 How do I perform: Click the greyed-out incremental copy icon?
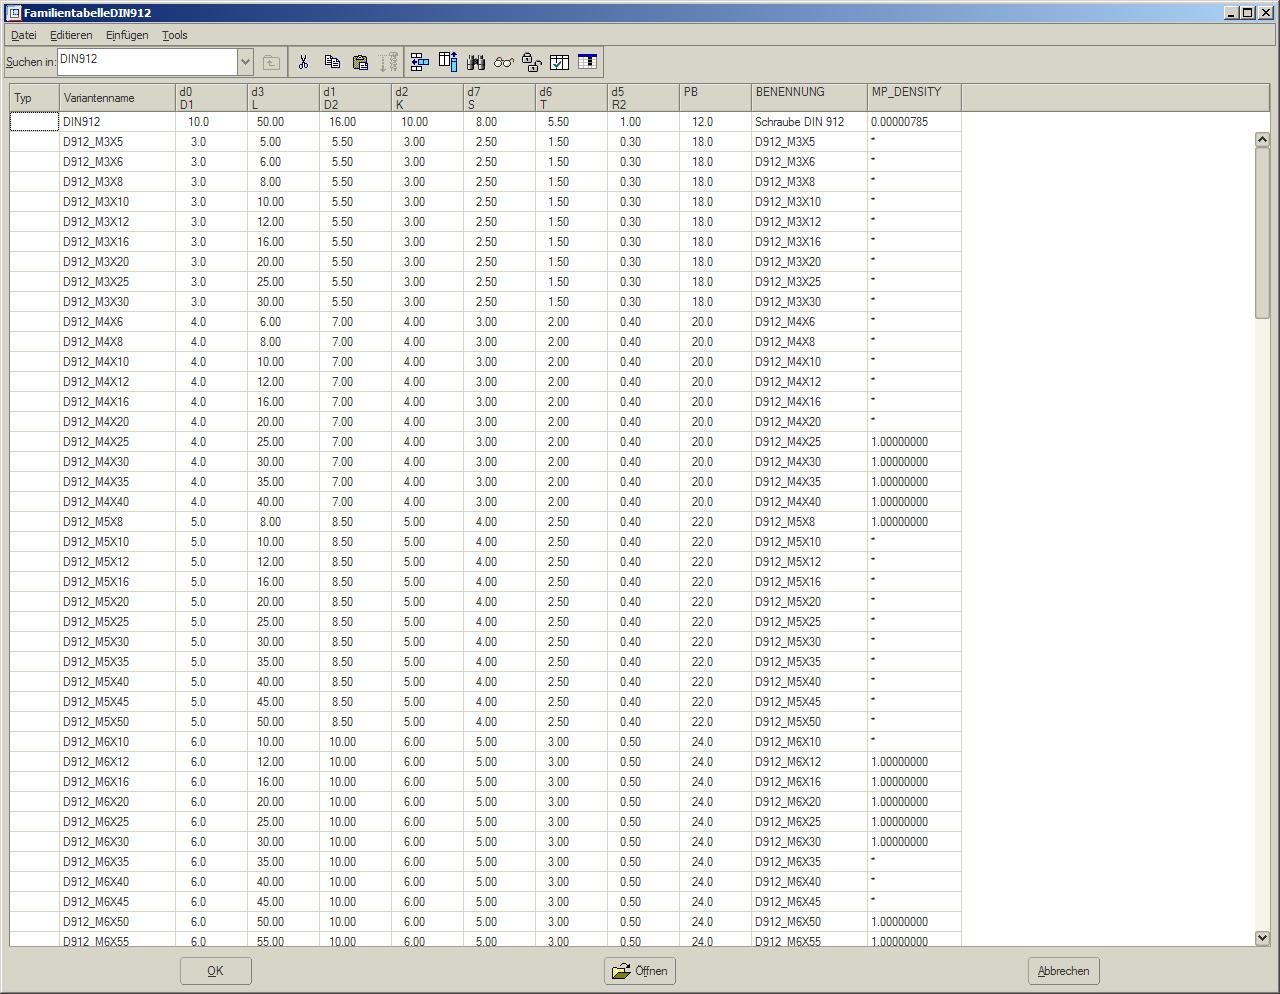tap(389, 62)
